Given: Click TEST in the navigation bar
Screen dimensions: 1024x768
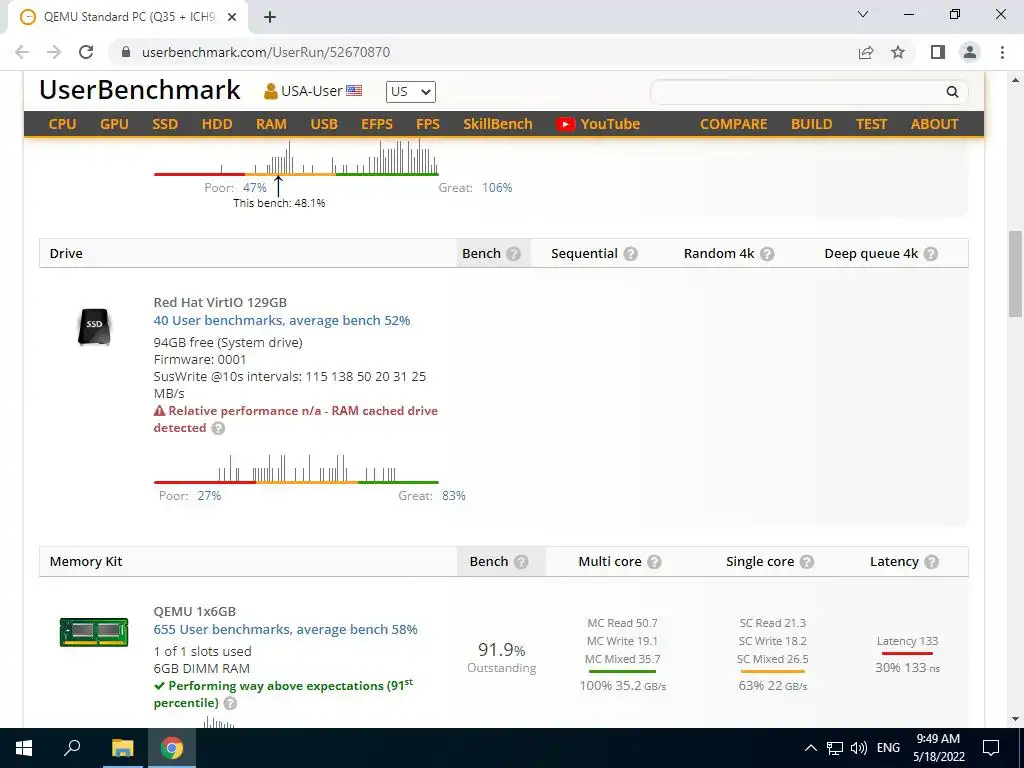Looking at the screenshot, I should [x=871, y=124].
